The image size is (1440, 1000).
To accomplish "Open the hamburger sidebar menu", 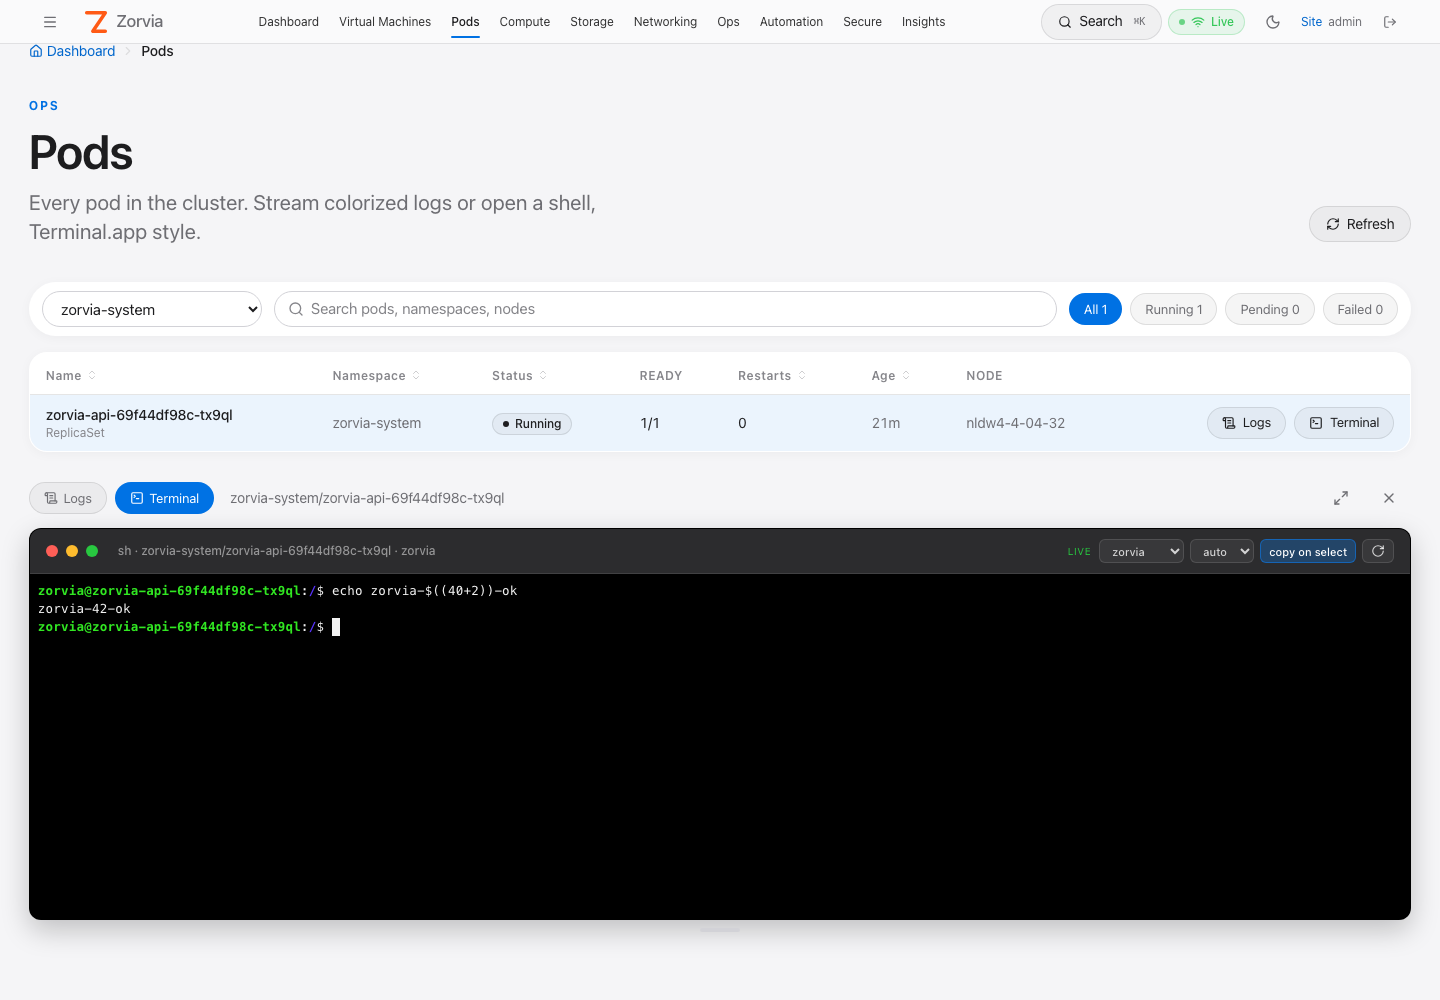I will [50, 22].
